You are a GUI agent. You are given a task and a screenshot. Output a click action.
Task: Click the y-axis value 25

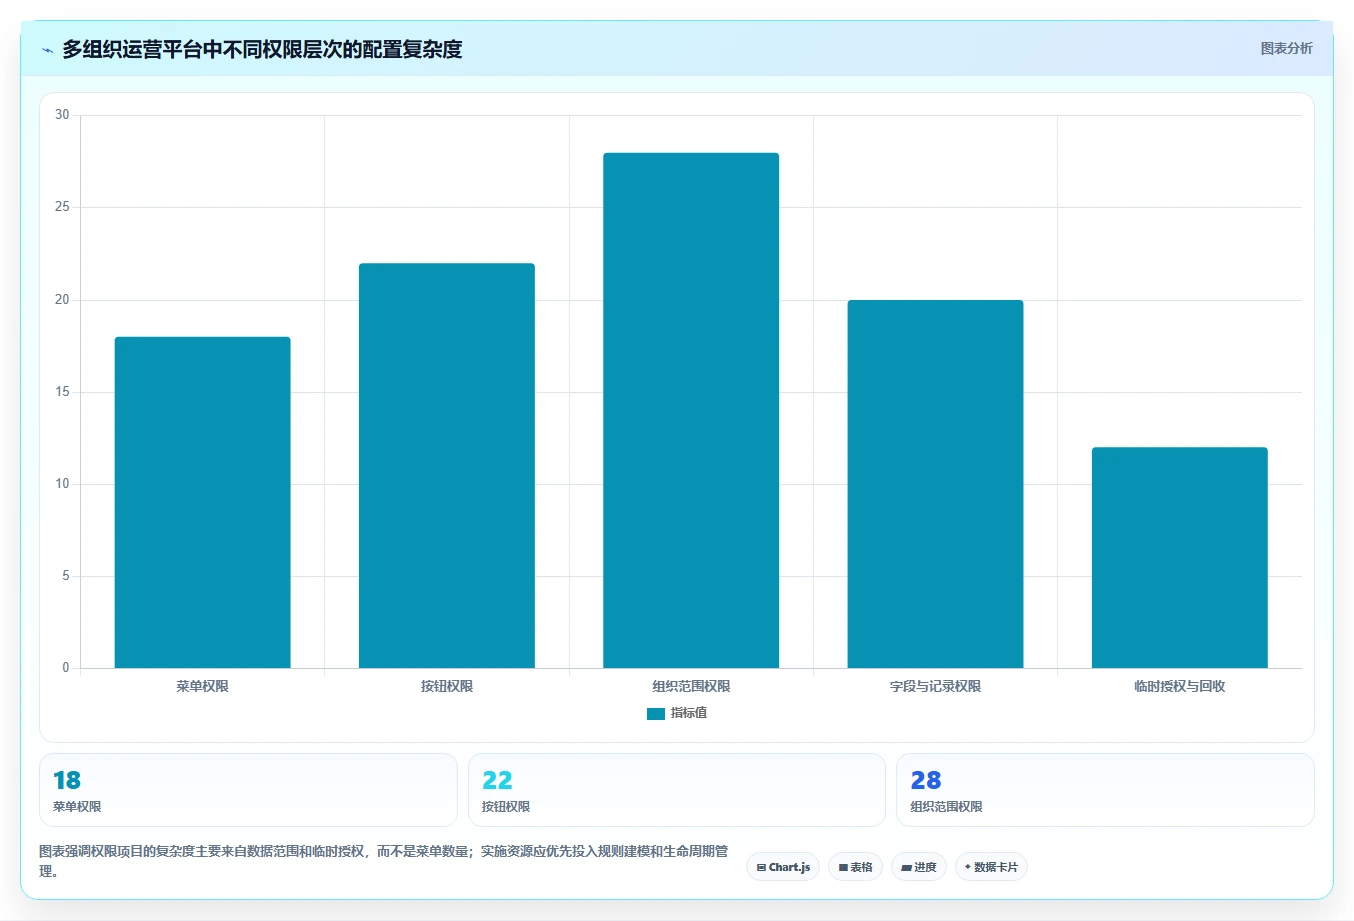(x=62, y=207)
